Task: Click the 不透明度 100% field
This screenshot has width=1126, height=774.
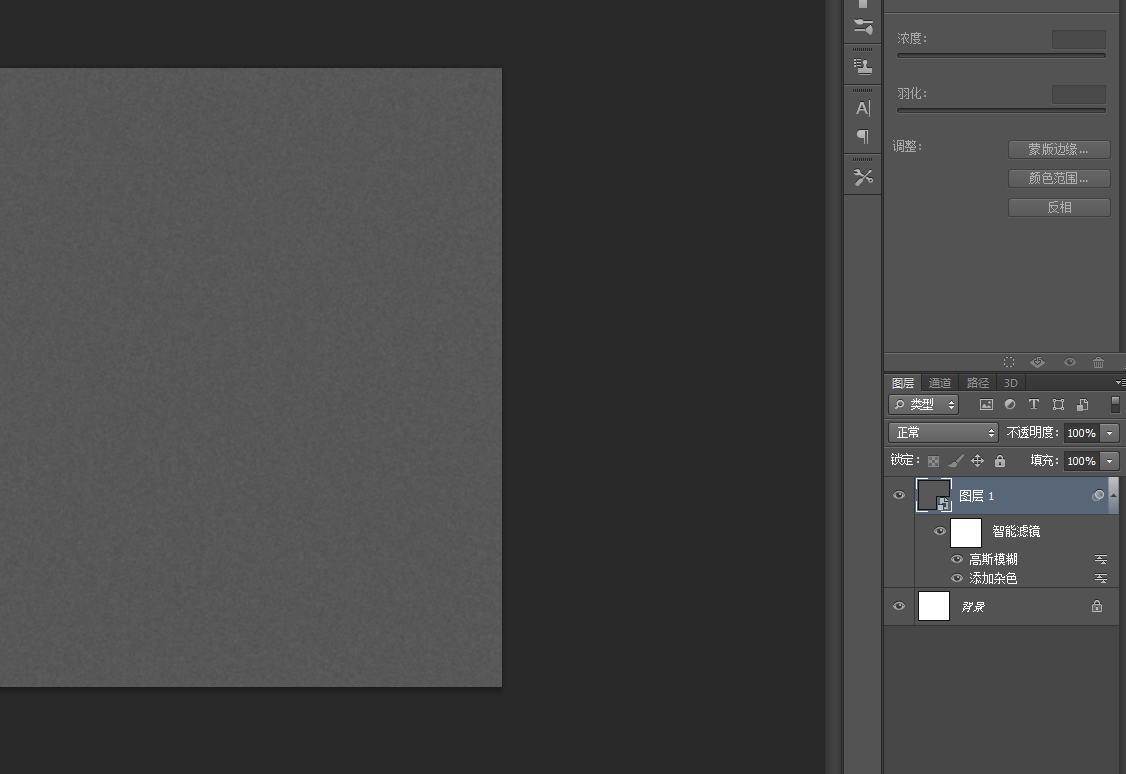Action: [x=1081, y=433]
